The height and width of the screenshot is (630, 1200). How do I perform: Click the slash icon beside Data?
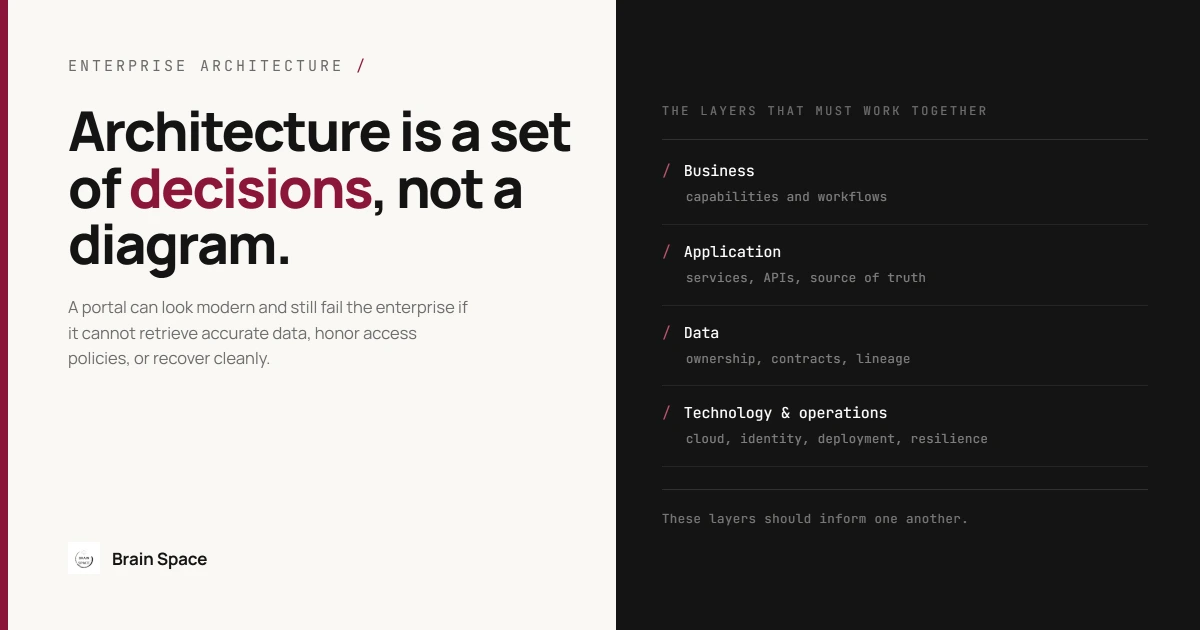[x=667, y=333]
